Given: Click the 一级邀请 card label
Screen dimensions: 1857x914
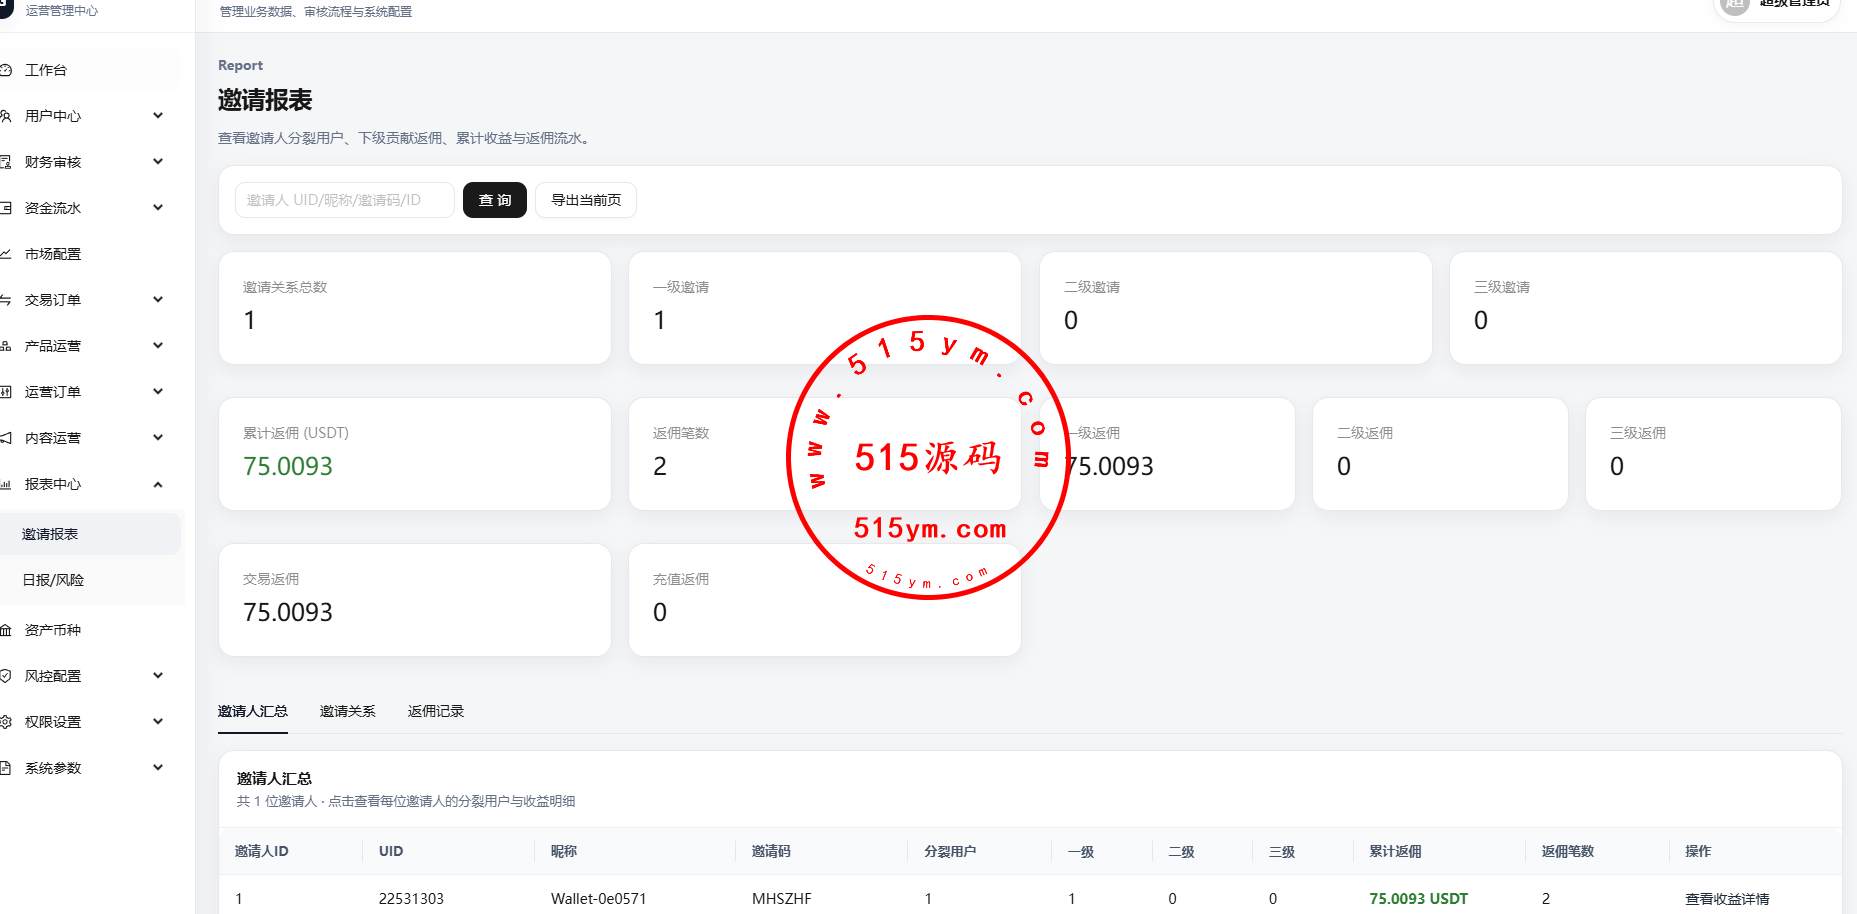Looking at the screenshot, I should 681,287.
